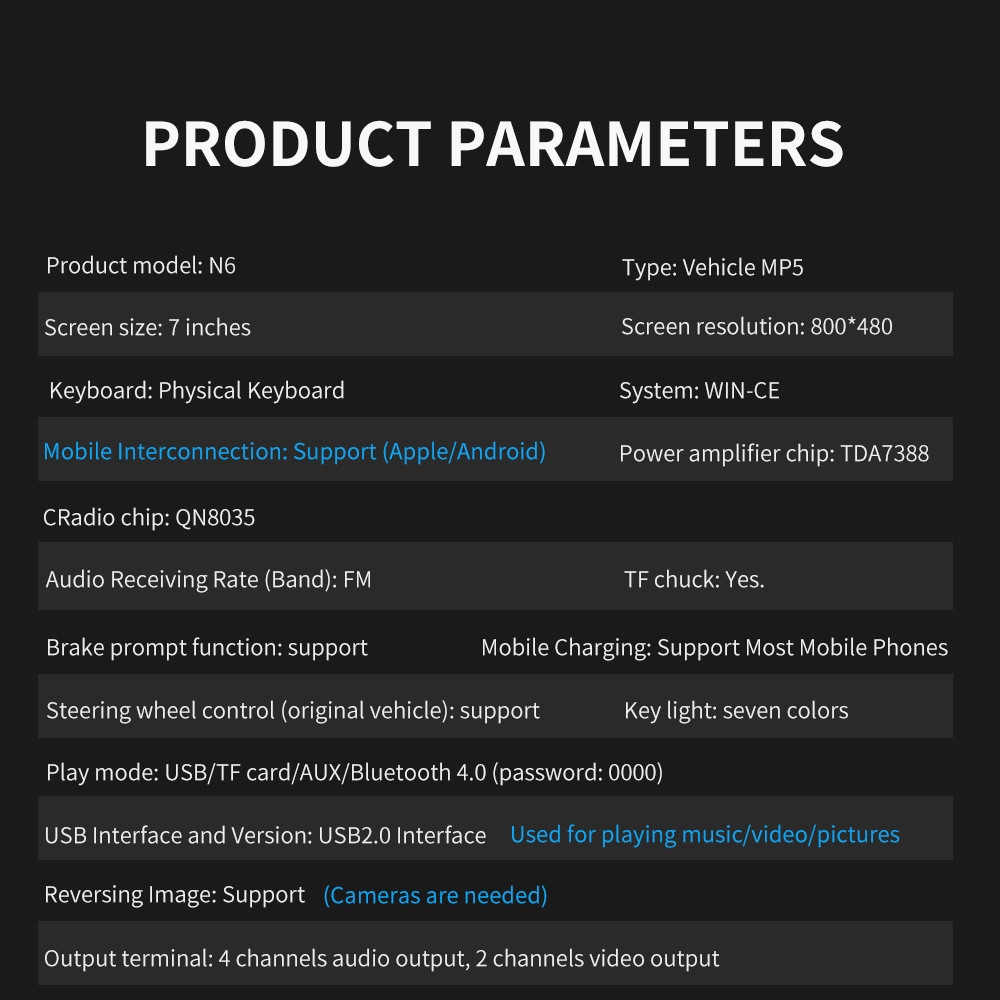1000x1000 pixels.
Task: Click the System: WIN-CE entry
Action: tap(699, 390)
